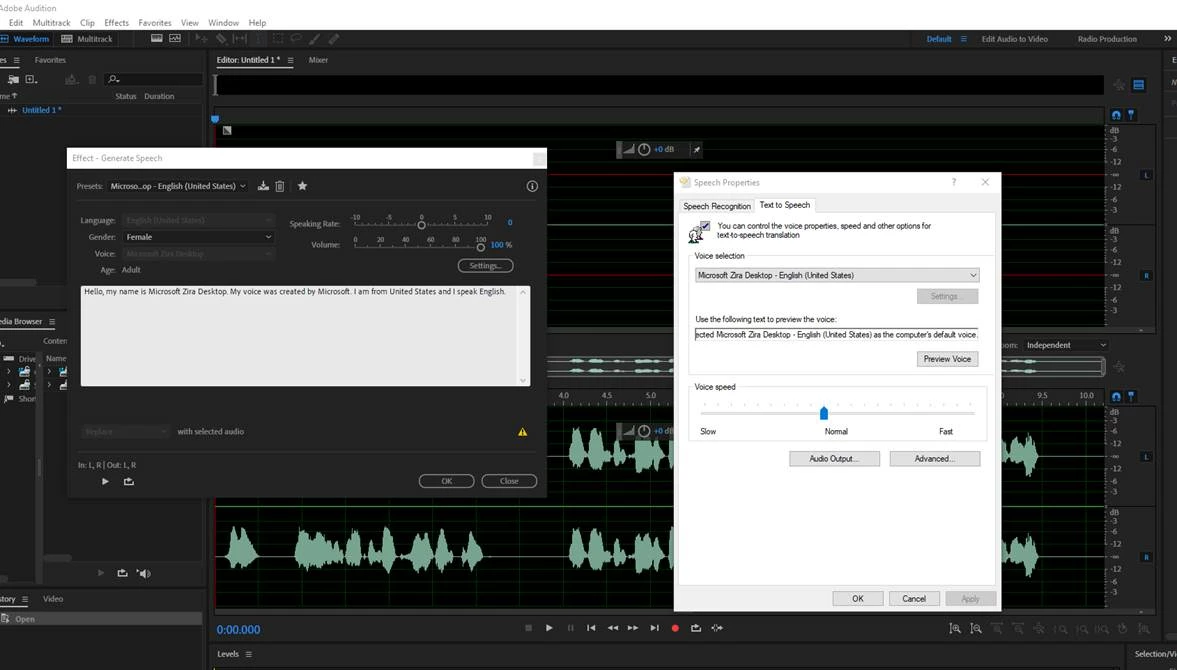Open file icon in Files panel
This screenshot has width=1177, height=670.
click(x=13, y=80)
